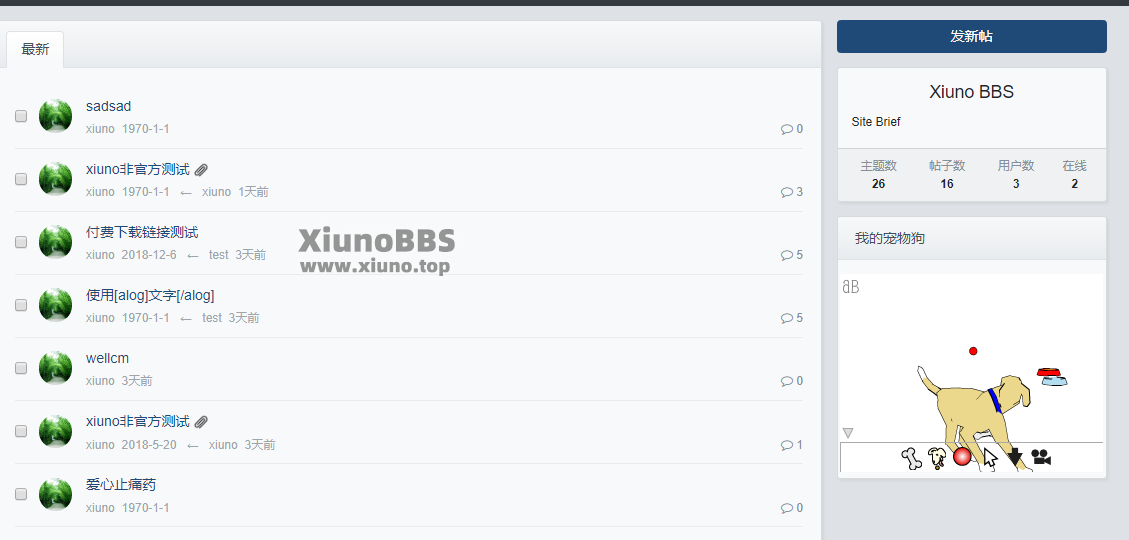Screen dimensions: 1129x540
Task: Click the Xiuno BBS site title
Action: (x=971, y=91)
